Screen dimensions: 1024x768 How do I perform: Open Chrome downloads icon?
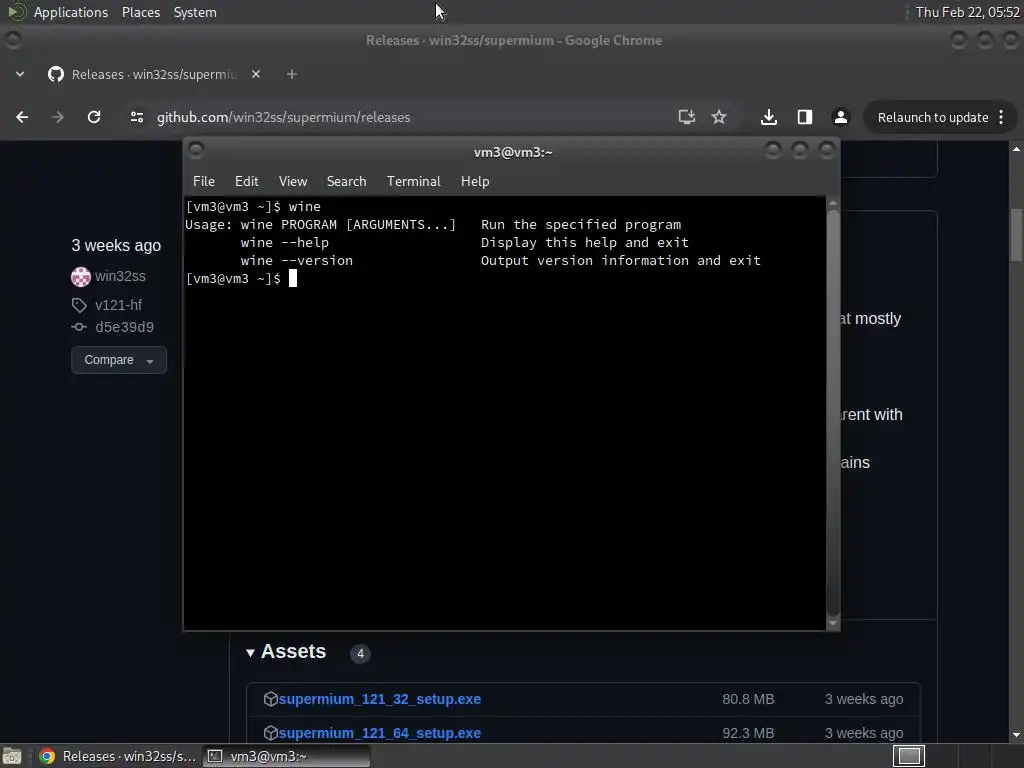coord(769,117)
